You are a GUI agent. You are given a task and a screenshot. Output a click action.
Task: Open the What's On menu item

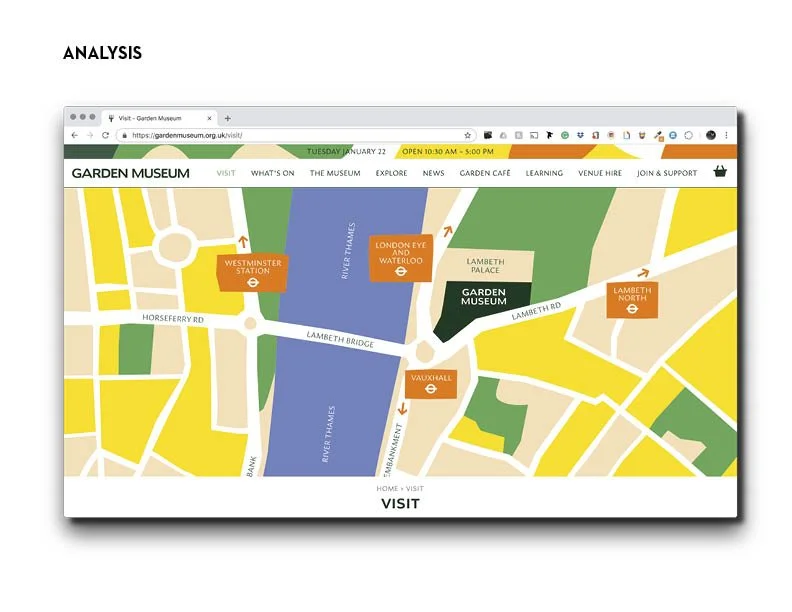(273, 173)
